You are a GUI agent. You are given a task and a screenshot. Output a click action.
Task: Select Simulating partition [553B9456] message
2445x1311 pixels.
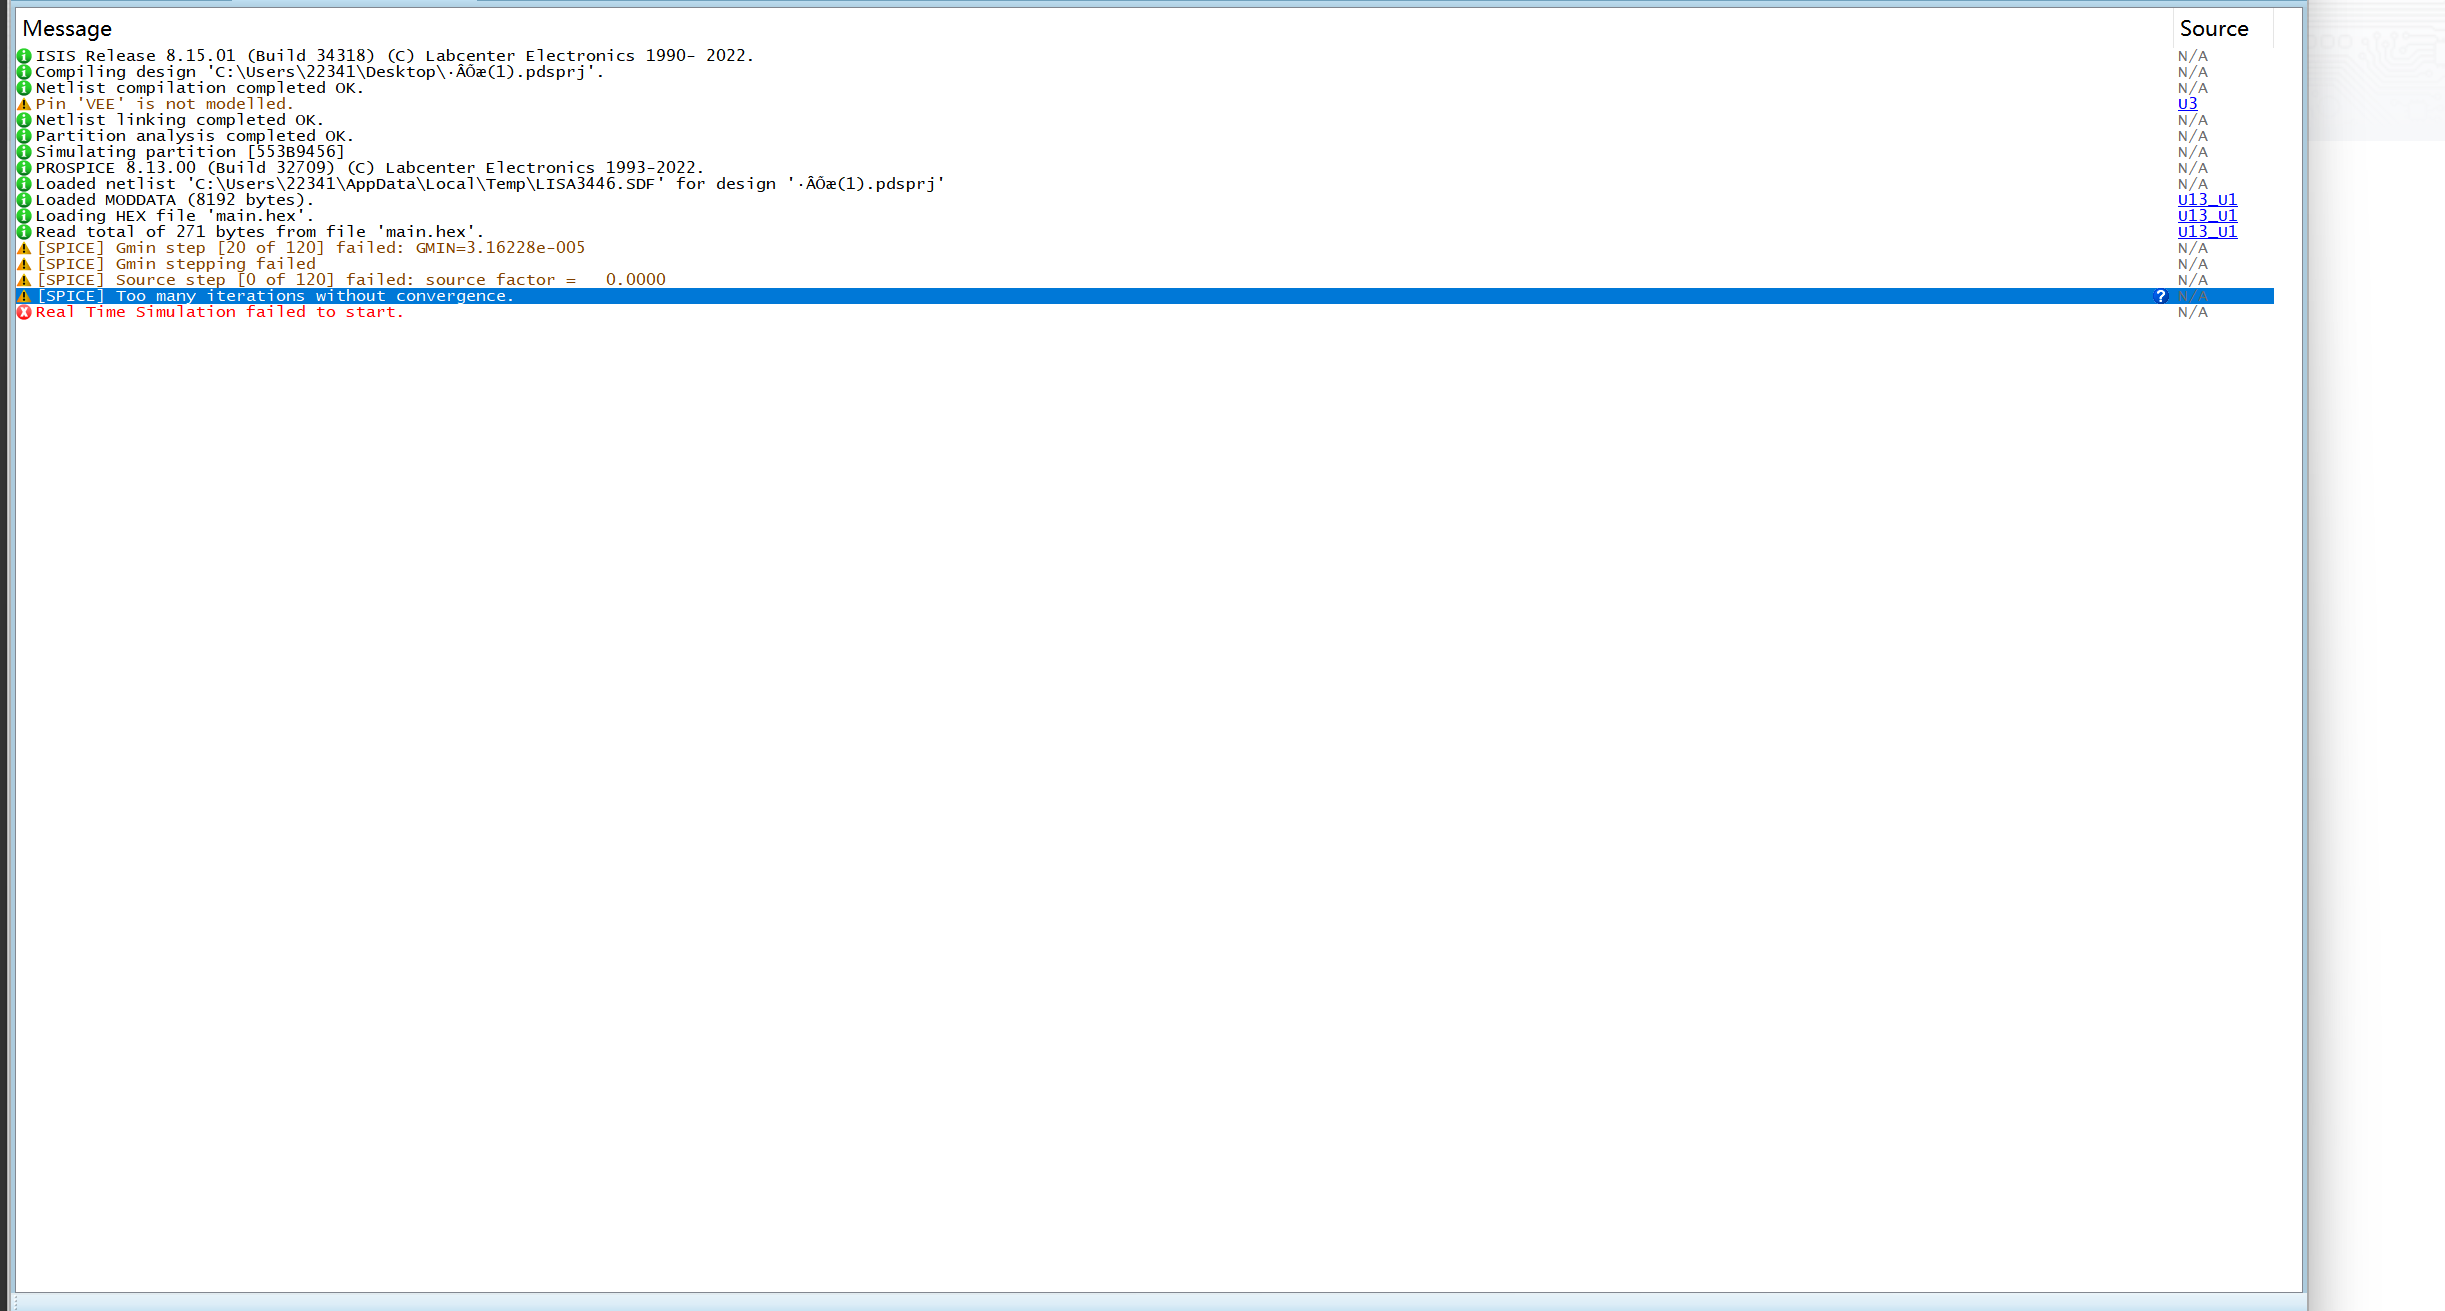click(190, 152)
